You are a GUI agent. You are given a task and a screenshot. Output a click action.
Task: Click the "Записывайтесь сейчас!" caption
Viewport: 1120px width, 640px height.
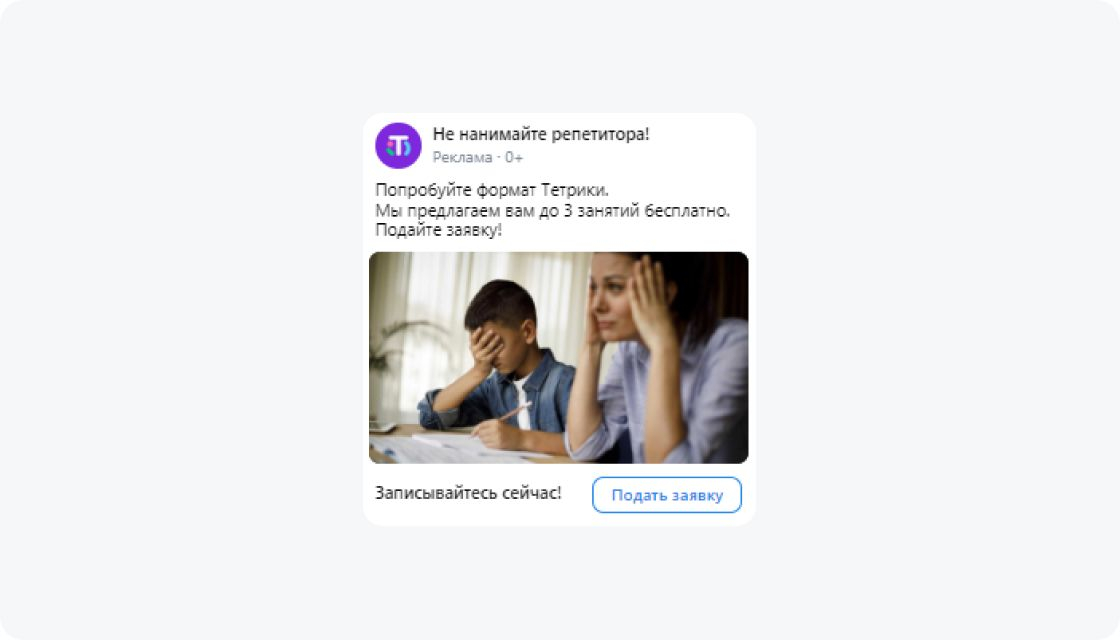[468, 494]
